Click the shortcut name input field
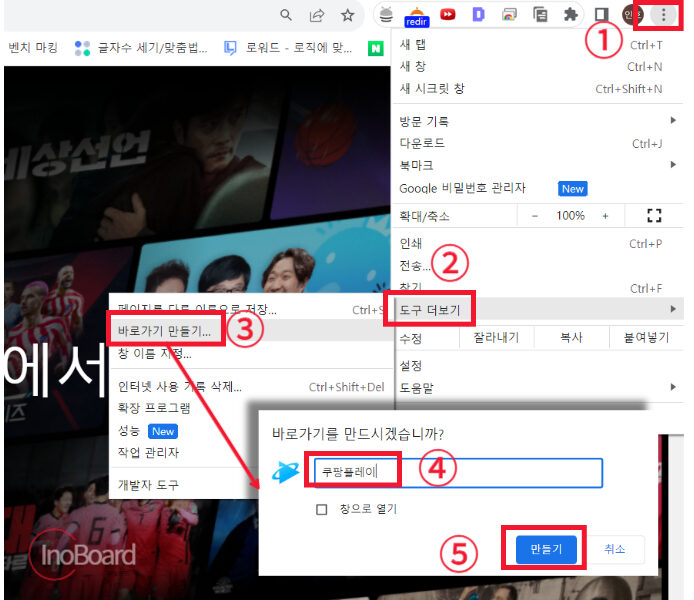Image resolution: width=694 pixels, height=600 pixels. [x=458, y=472]
